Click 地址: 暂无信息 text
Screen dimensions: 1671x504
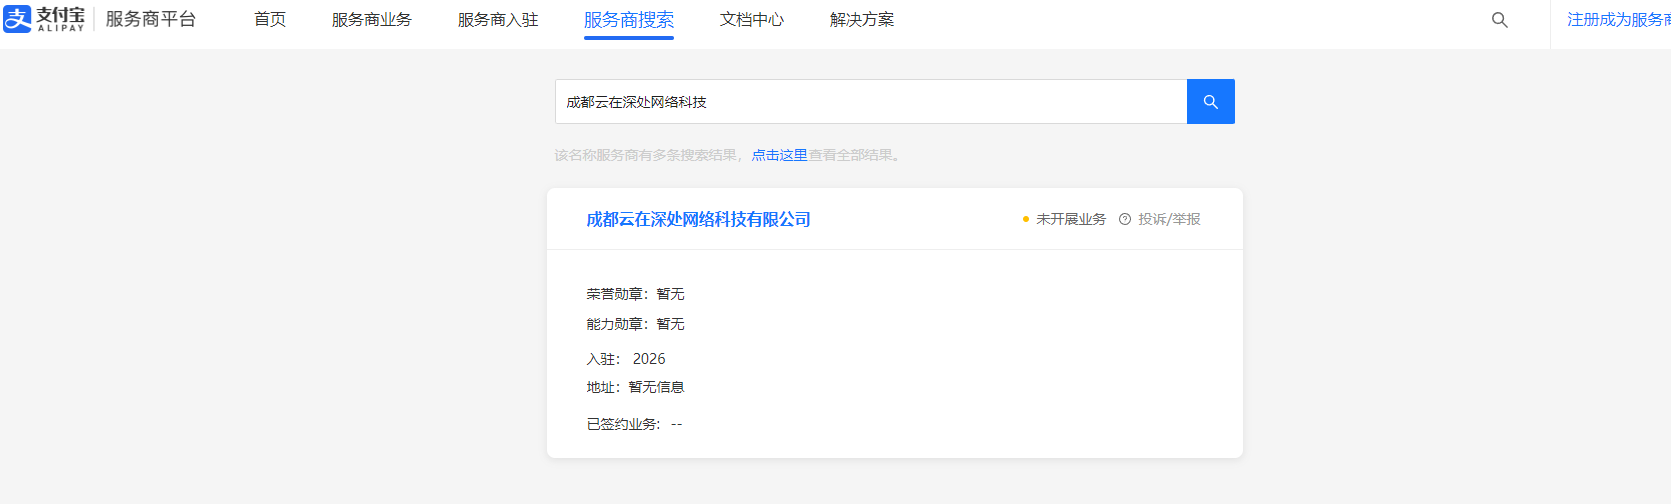click(x=636, y=387)
